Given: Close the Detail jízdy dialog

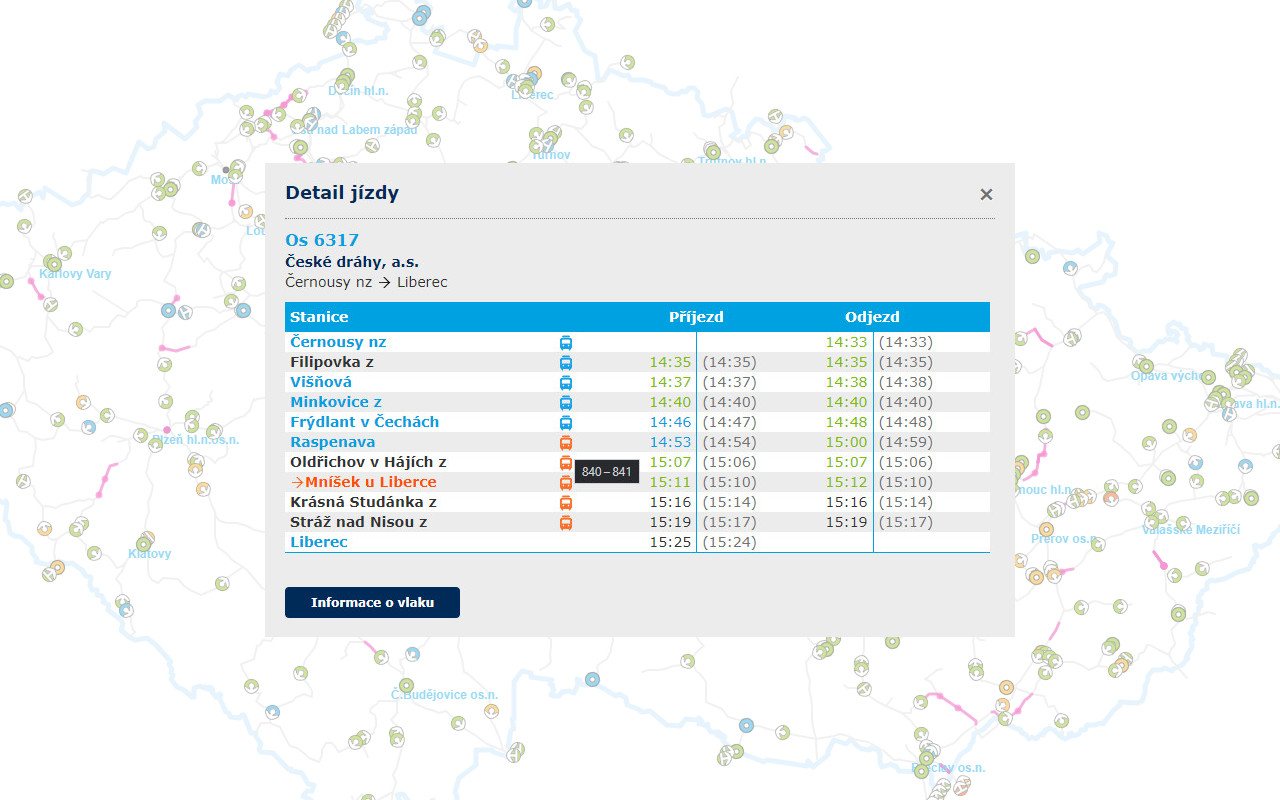Looking at the screenshot, I should click(986, 195).
